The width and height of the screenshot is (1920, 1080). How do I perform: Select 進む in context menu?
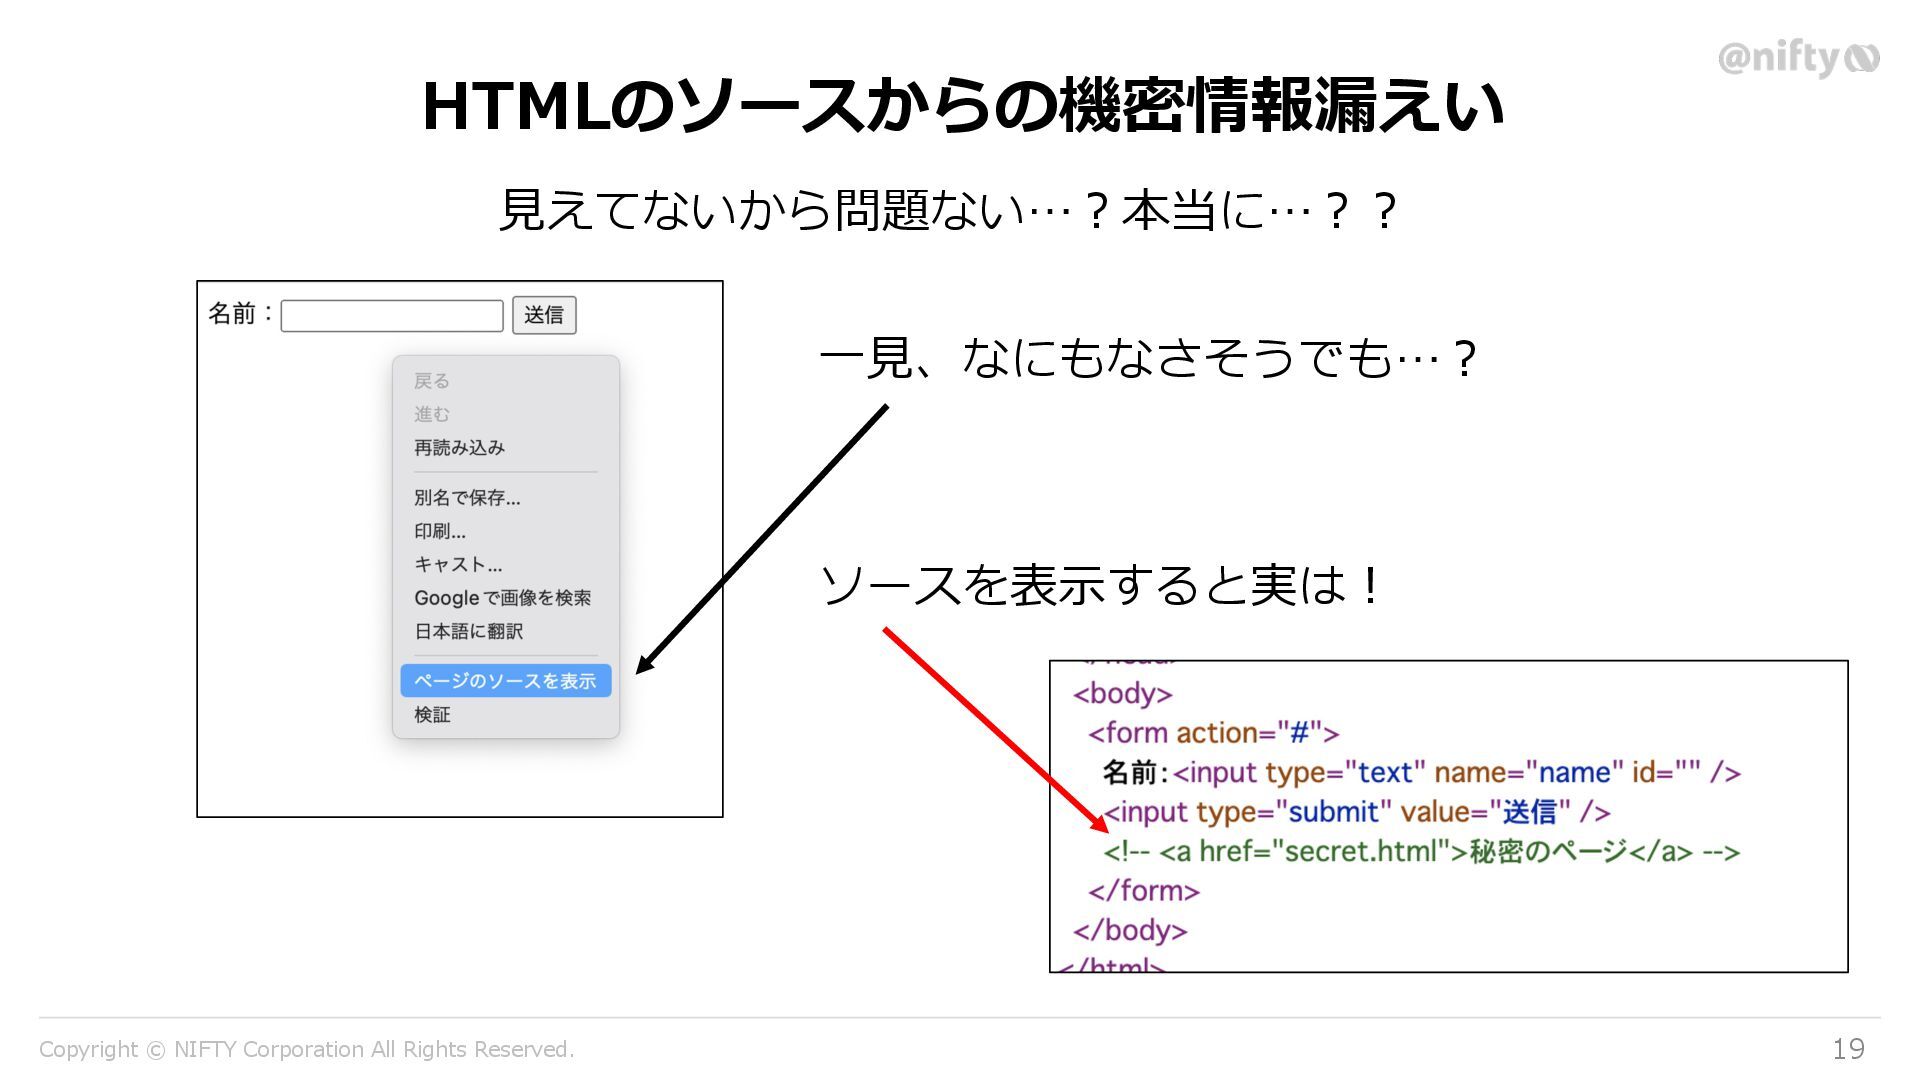pos(432,414)
